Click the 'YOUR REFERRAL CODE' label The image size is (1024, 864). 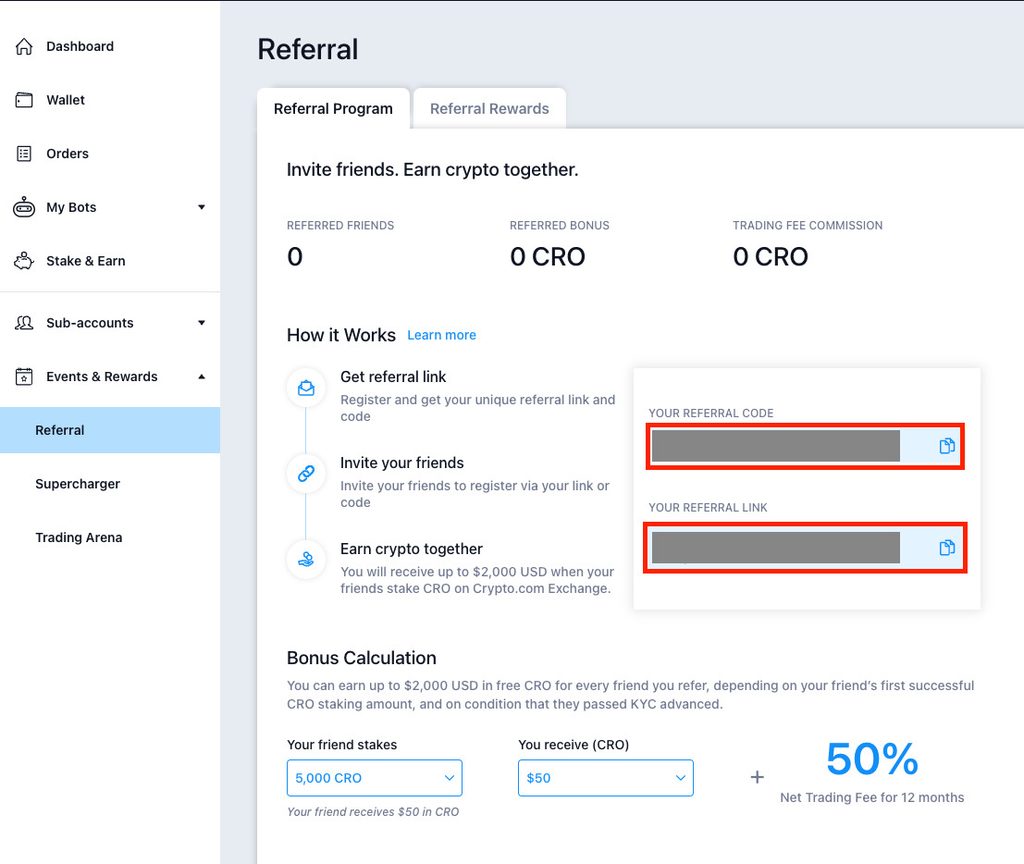click(x=711, y=413)
